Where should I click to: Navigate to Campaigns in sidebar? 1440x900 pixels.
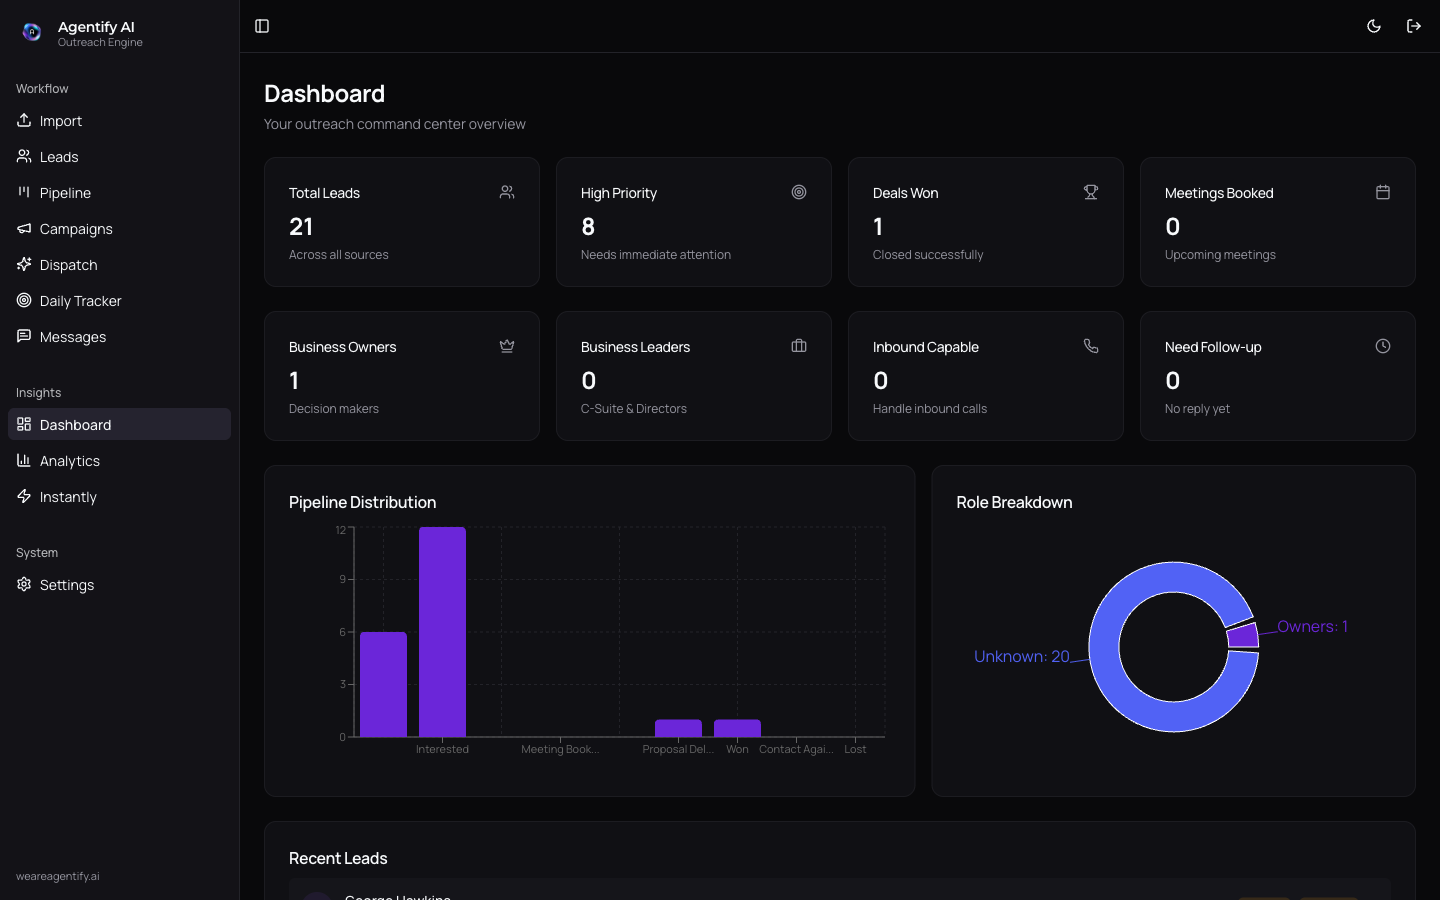[75, 229]
